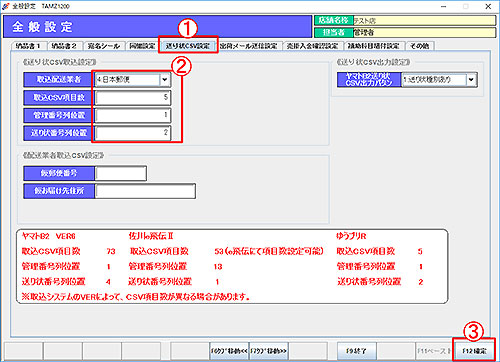Click the 仮郵便番号 blue label
Image resolution: width=500 pixels, height=362 pixels.
(59, 173)
